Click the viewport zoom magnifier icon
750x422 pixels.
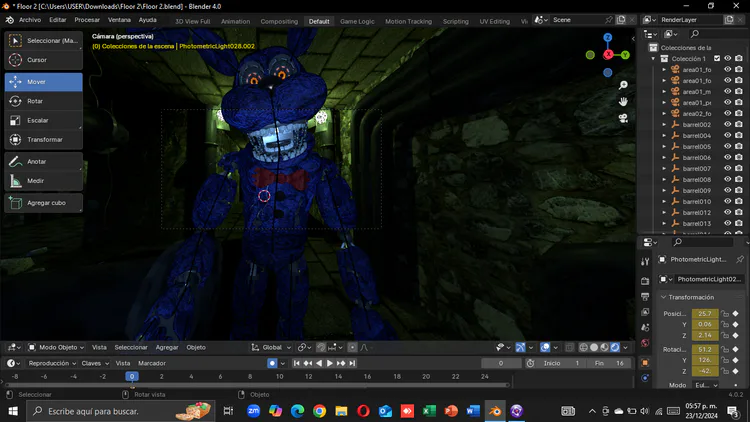(x=623, y=85)
